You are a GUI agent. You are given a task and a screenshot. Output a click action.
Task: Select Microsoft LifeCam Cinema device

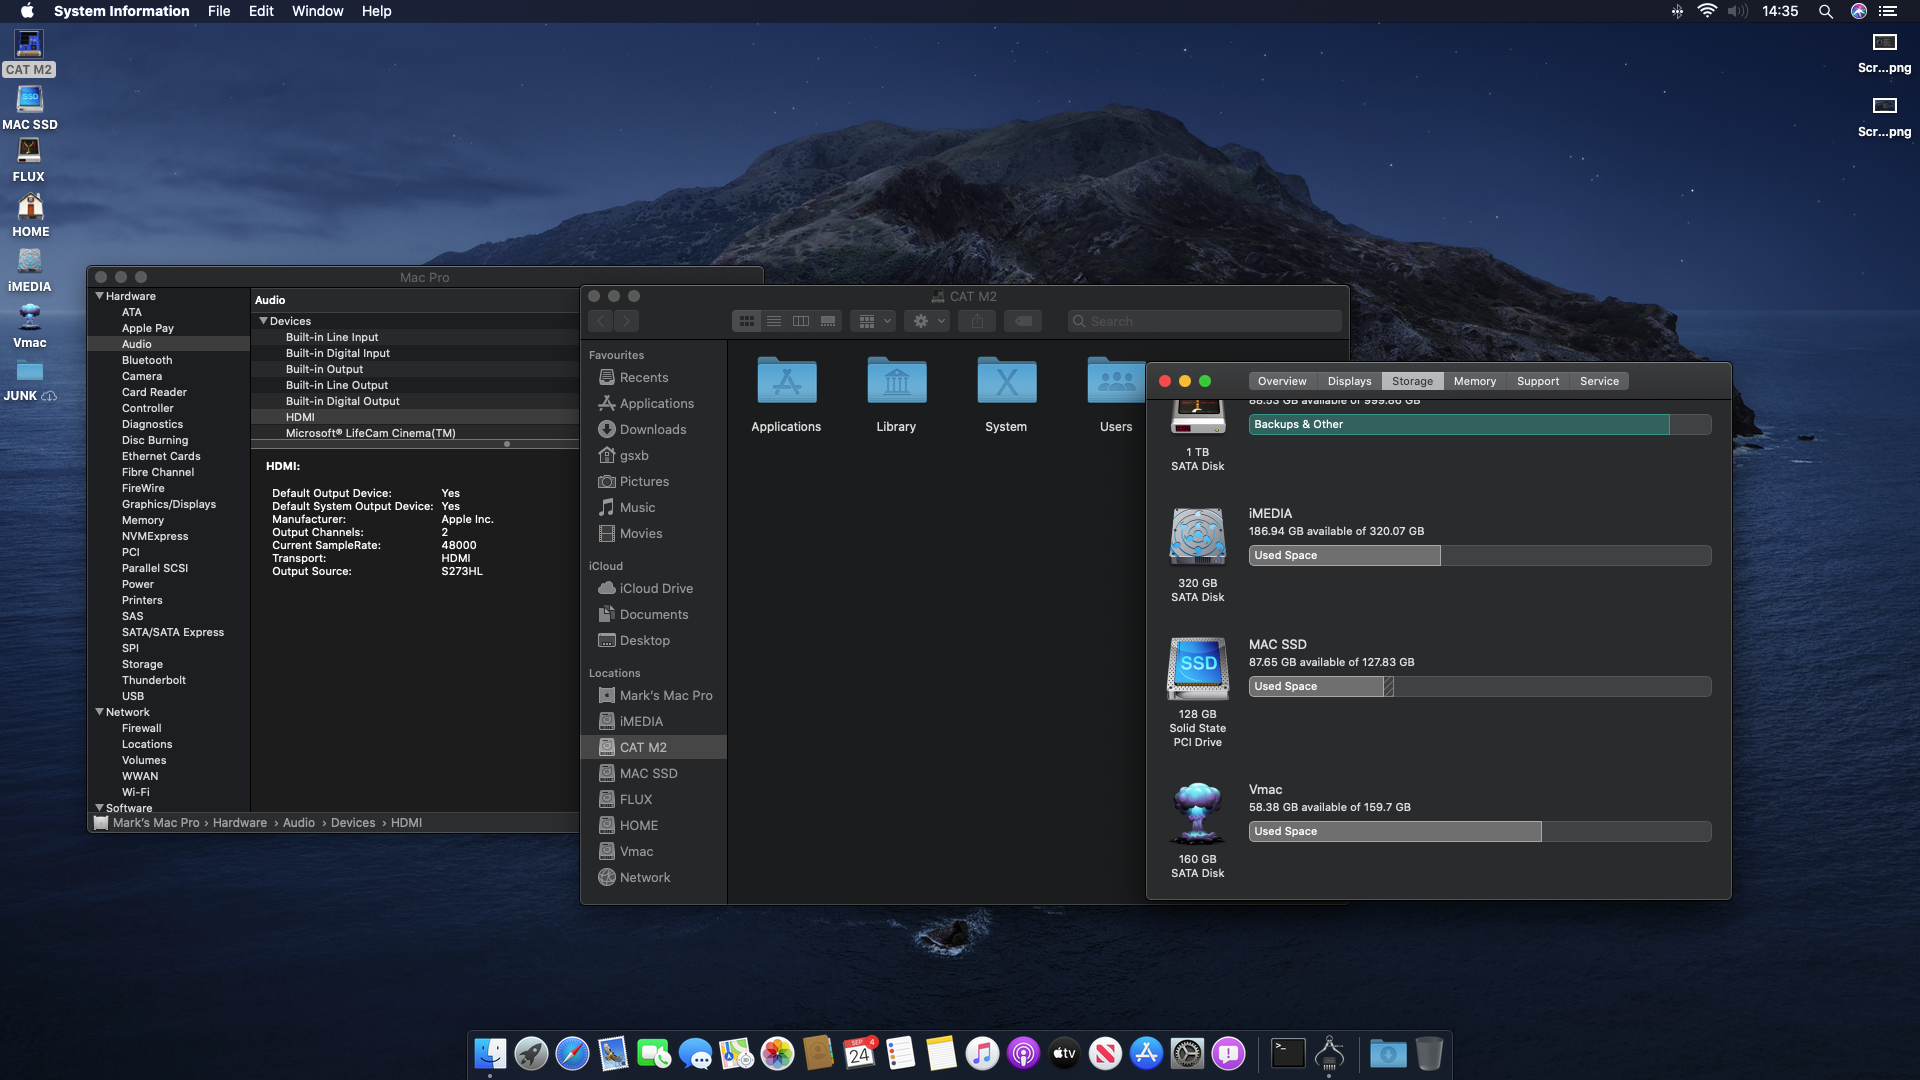point(415,433)
